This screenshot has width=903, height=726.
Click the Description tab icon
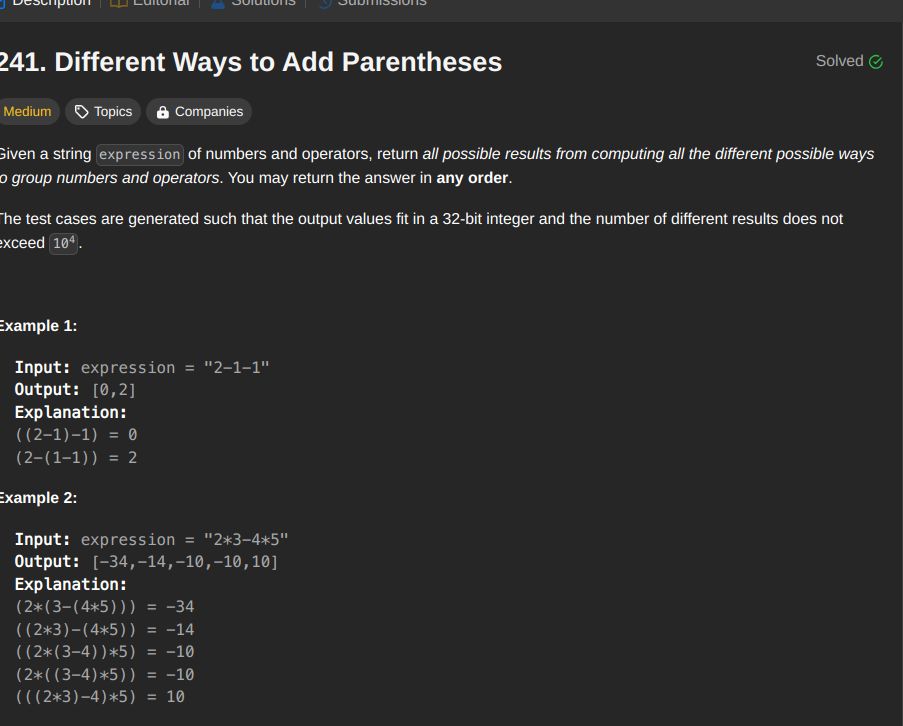click(2, 3)
